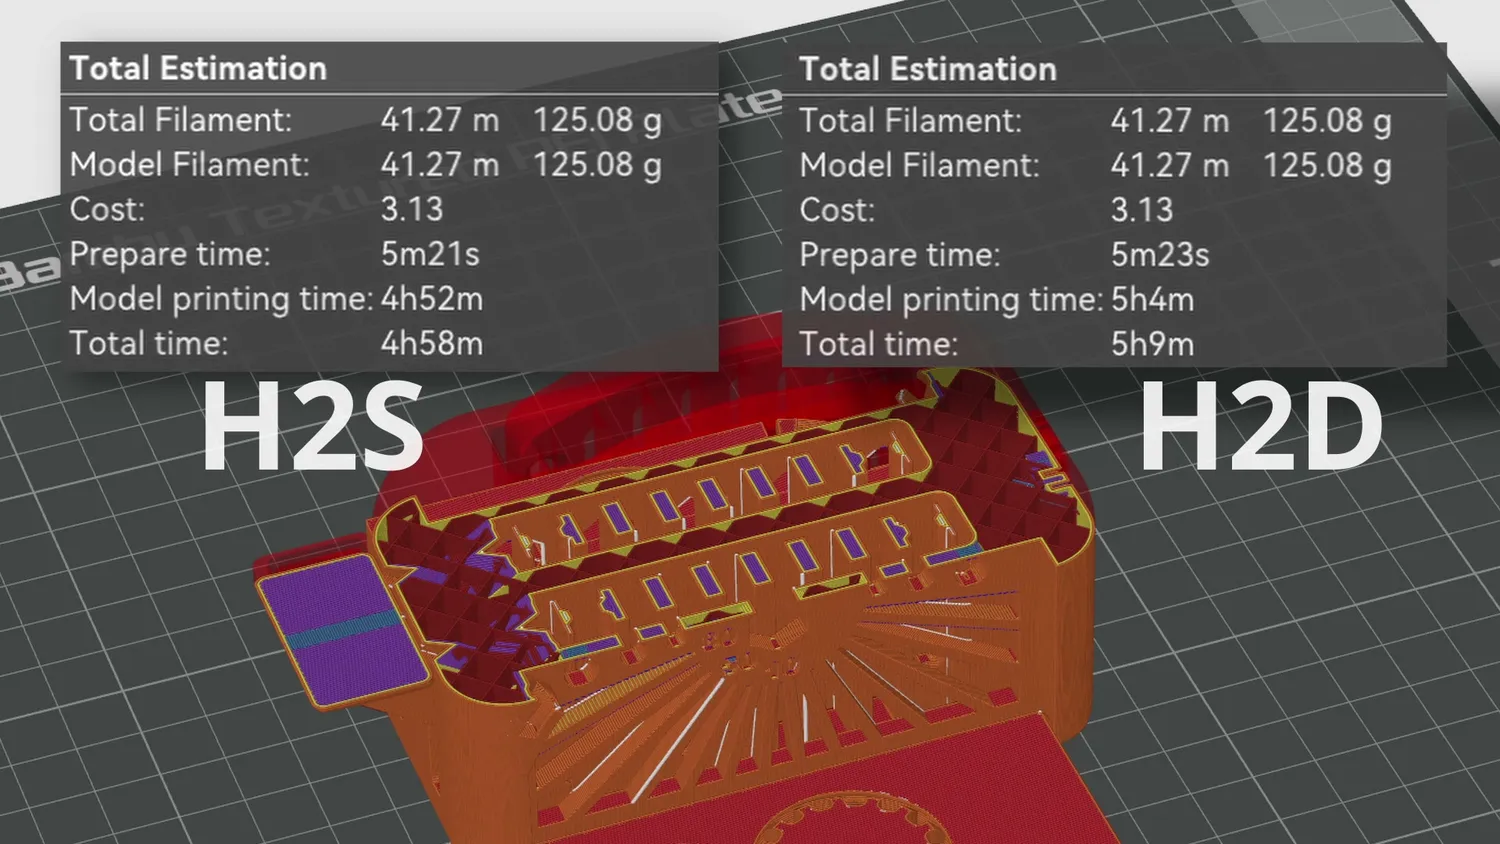Click Model printing time 5h4m value

click(x=1152, y=300)
